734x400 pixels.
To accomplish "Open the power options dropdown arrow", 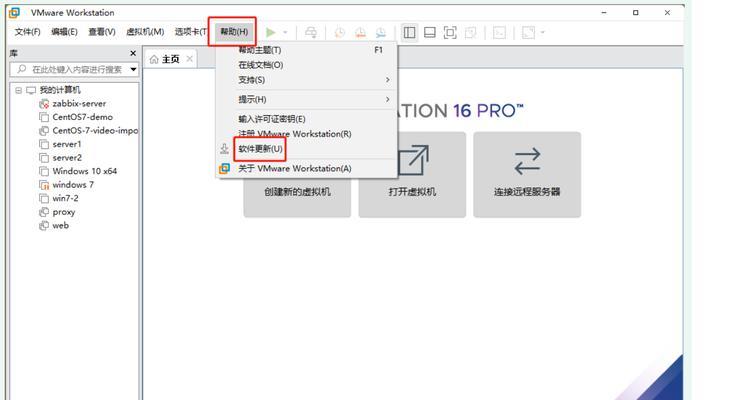I will (x=285, y=32).
